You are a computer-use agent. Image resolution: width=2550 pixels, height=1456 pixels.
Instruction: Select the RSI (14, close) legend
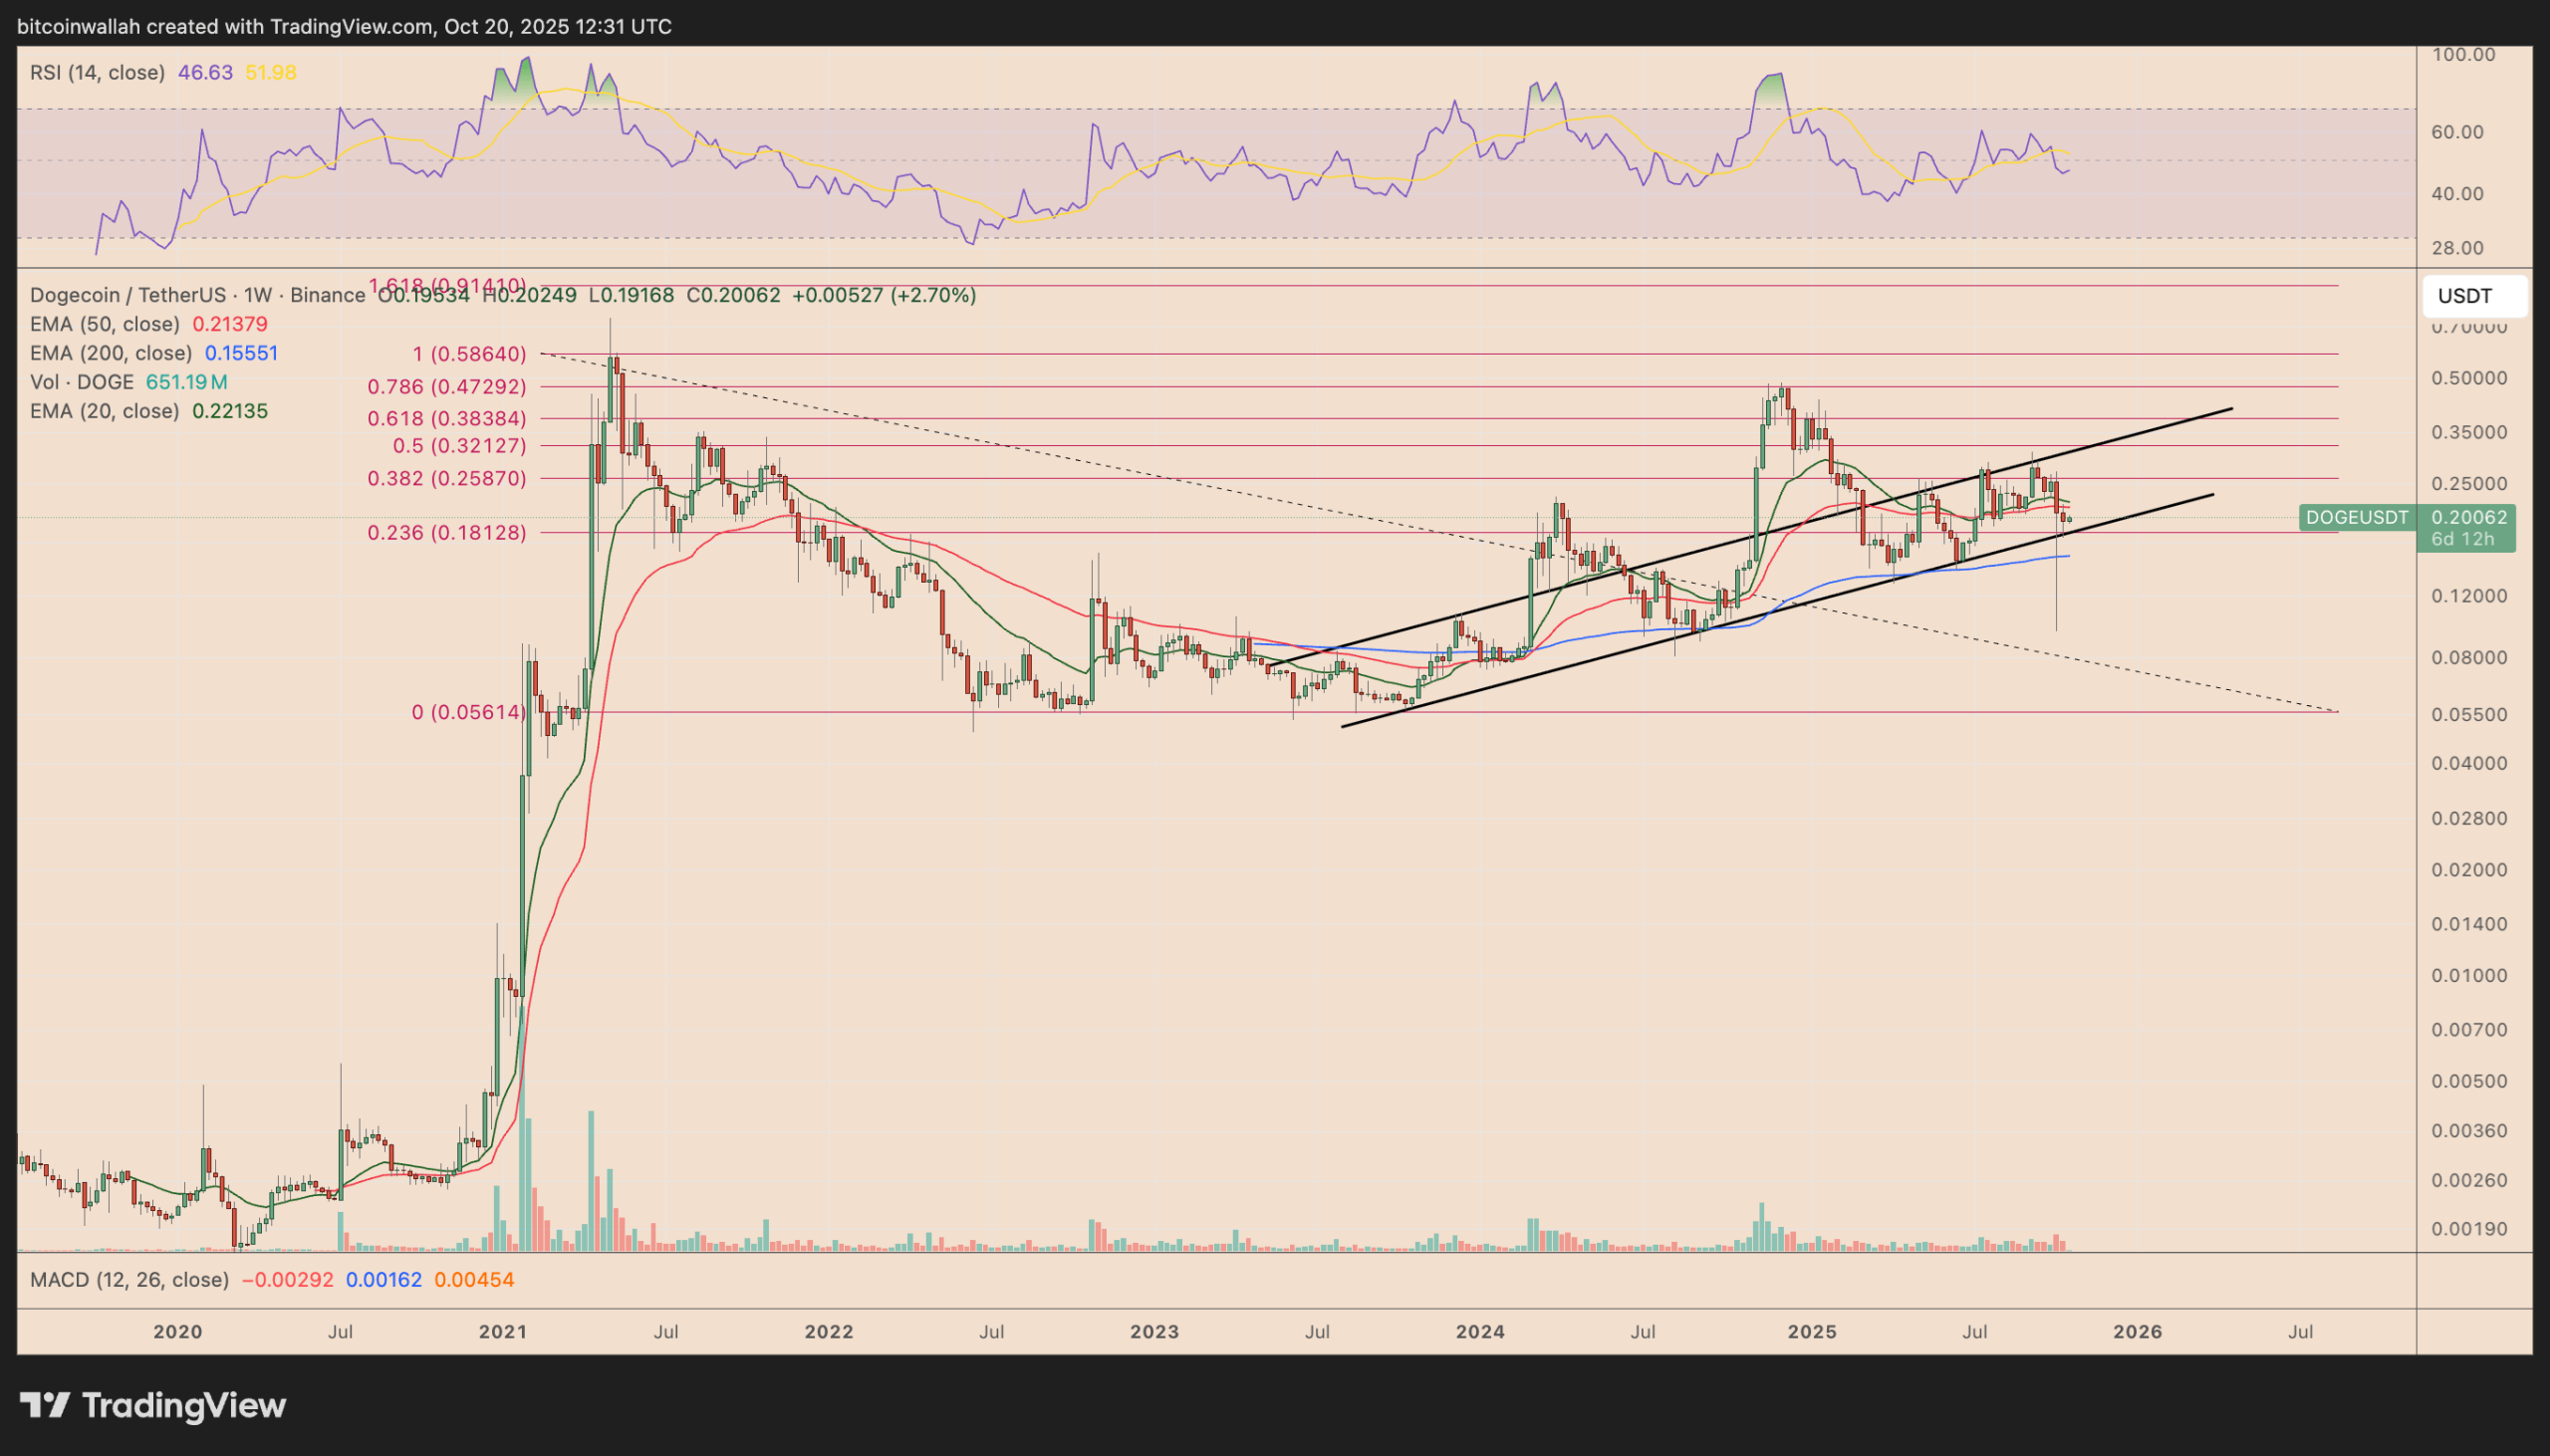pyautogui.click(x=97, y=73)
